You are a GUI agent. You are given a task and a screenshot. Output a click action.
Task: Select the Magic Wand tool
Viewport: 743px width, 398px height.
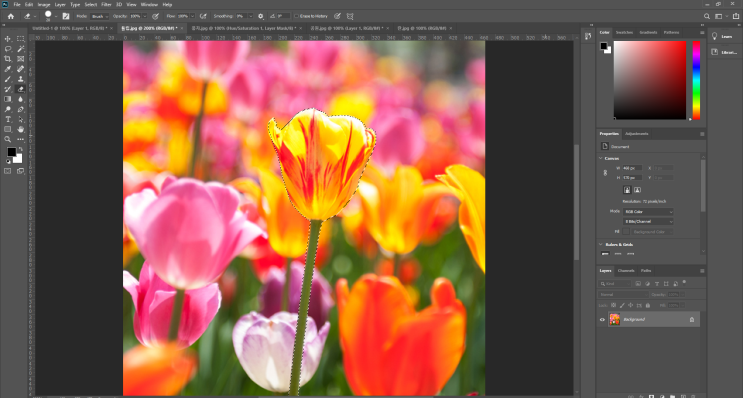pyautogui.click(x=20, y=49)
